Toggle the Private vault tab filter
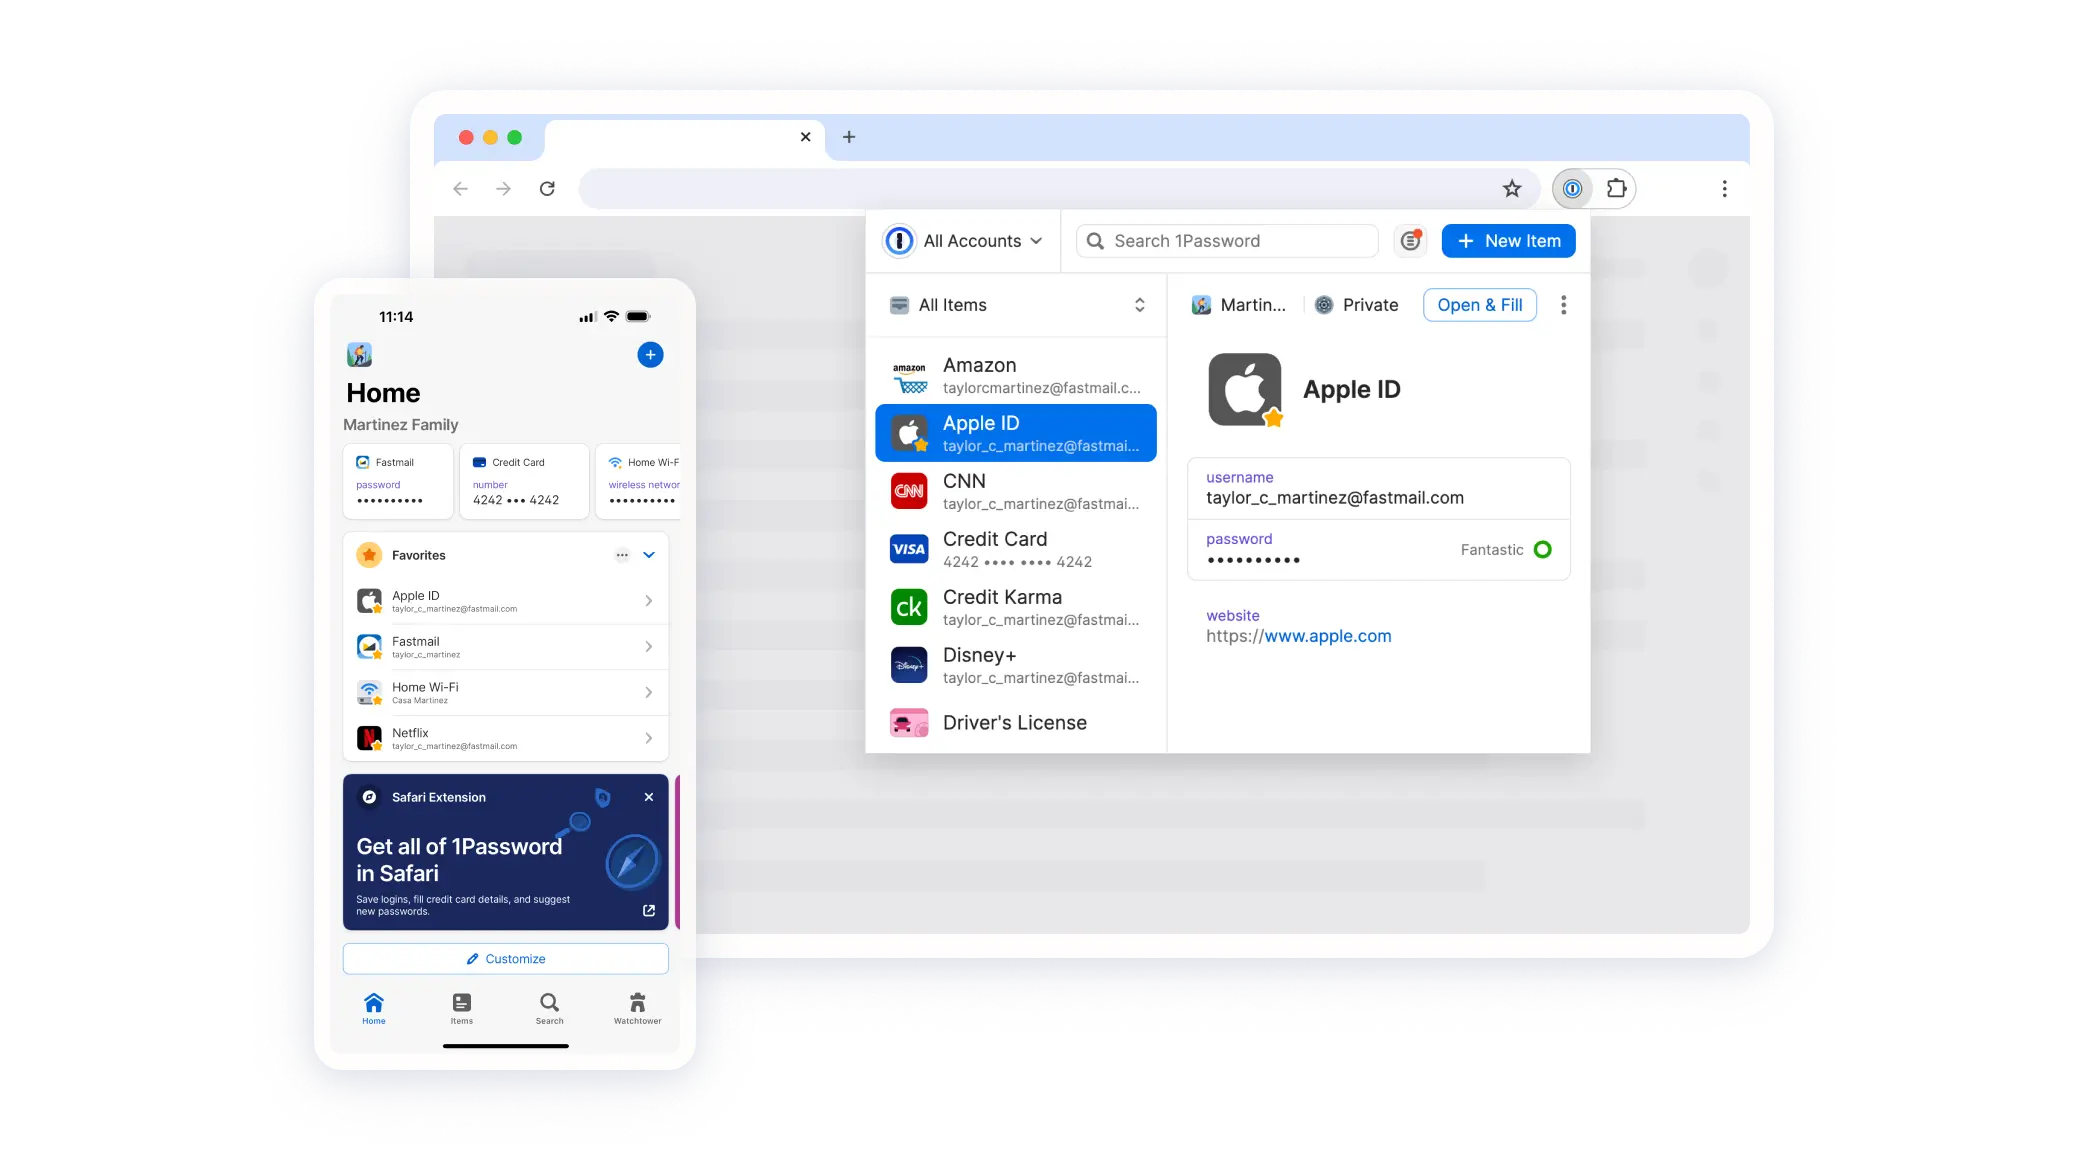 [x=1356, y=304]
